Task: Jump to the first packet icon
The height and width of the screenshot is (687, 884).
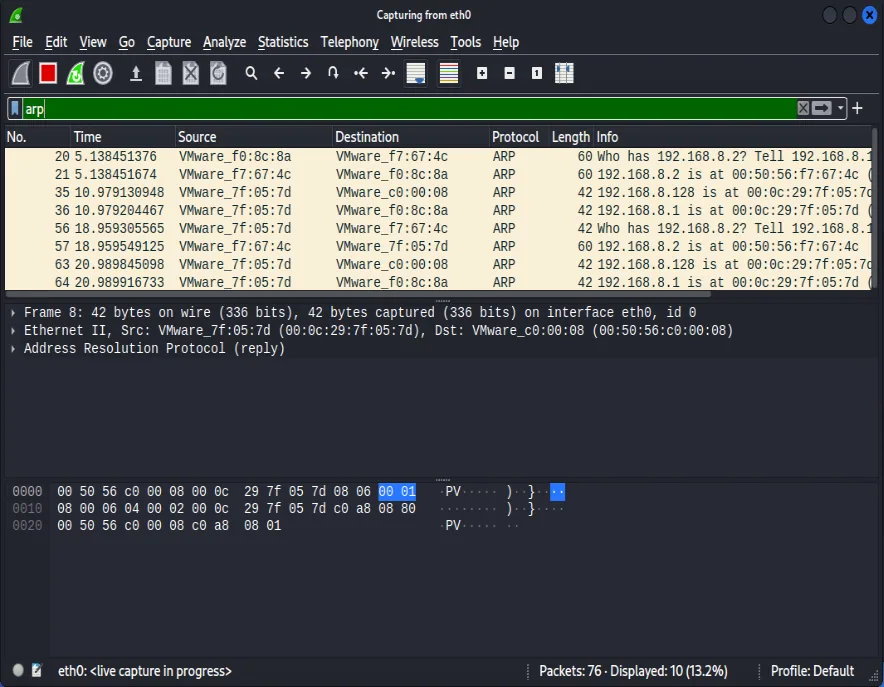Action: click(361, 73)
